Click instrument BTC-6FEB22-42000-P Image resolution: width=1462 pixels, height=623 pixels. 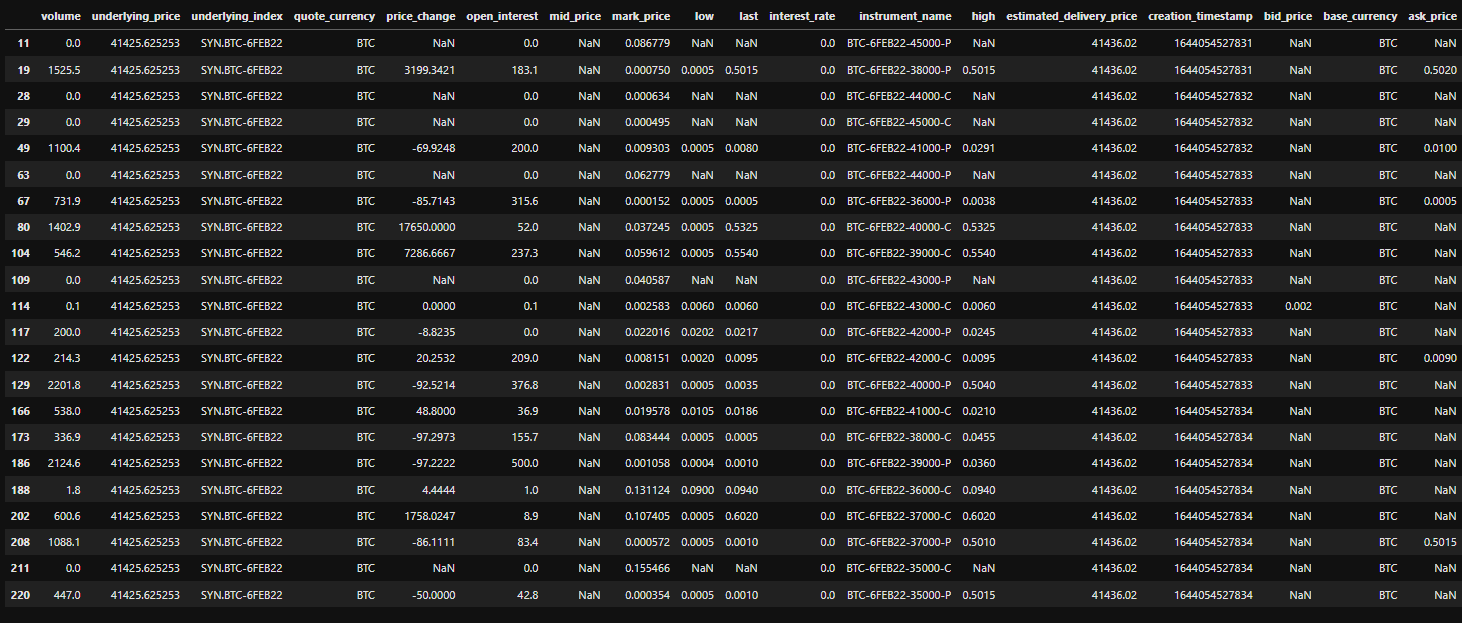click(899, 332)
